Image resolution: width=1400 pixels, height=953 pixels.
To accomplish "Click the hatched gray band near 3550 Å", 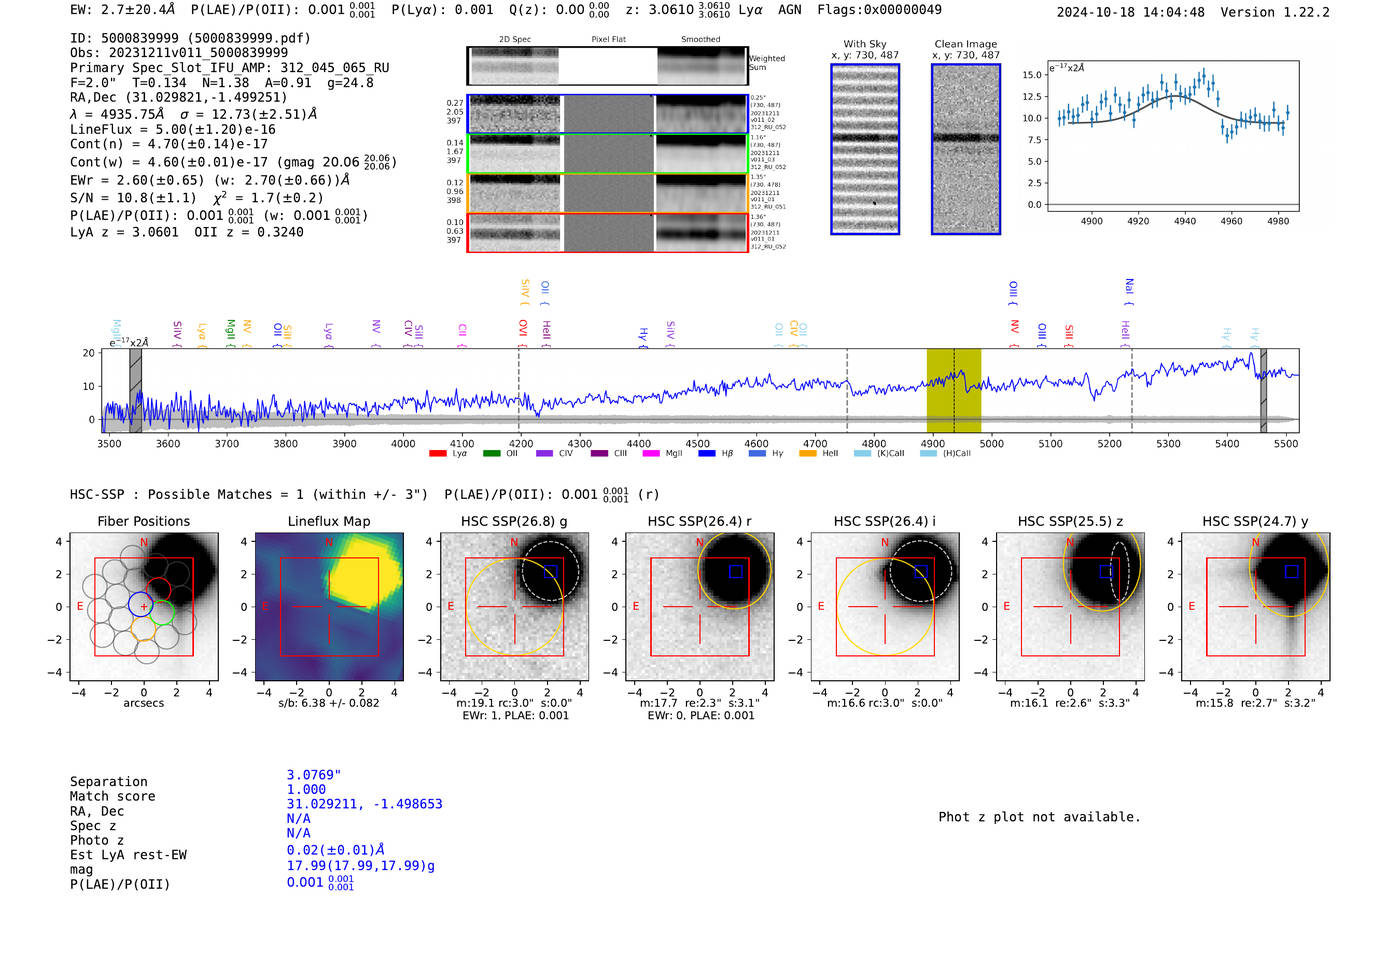I will point(135,390).
